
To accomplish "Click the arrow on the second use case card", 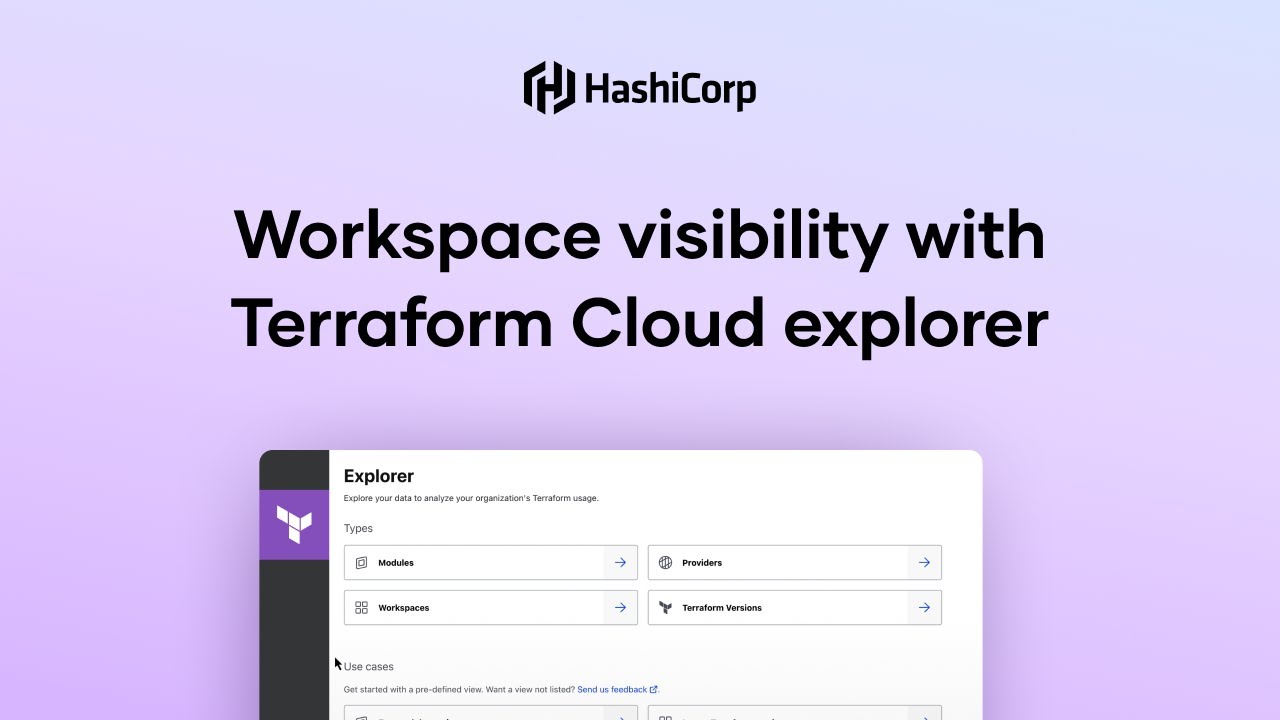I will (x=924, y=715).
